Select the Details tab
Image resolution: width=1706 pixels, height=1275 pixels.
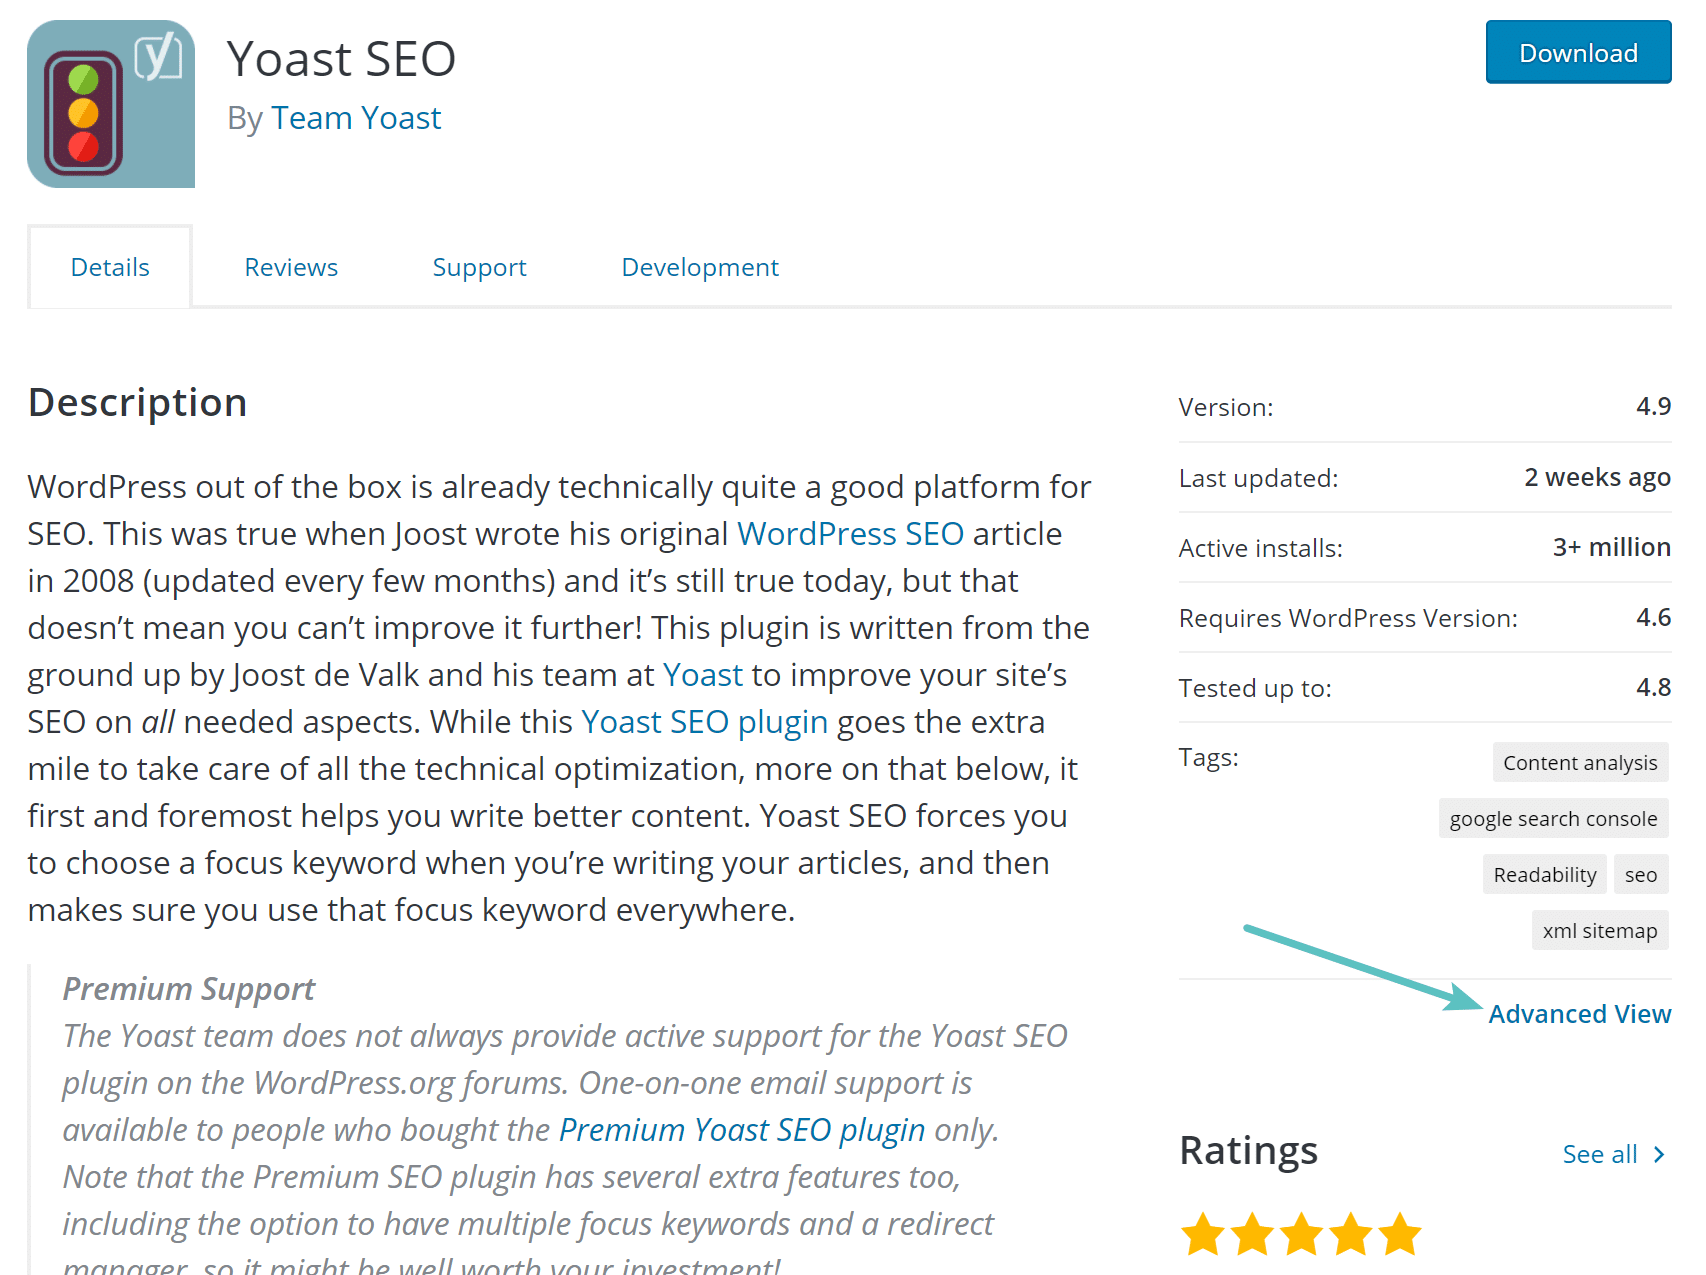[109, 267]
